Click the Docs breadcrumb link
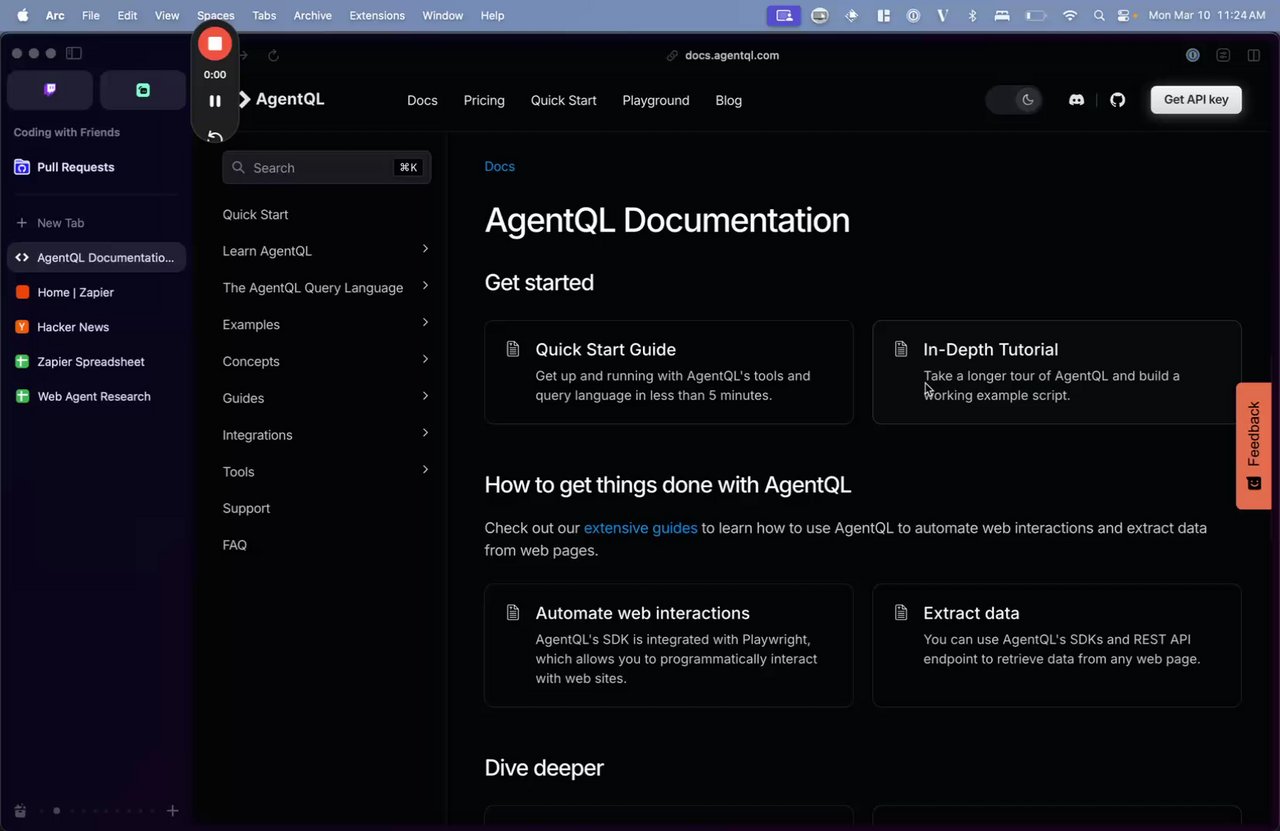Screen dimensions: 1280x831 pos(499,166)
